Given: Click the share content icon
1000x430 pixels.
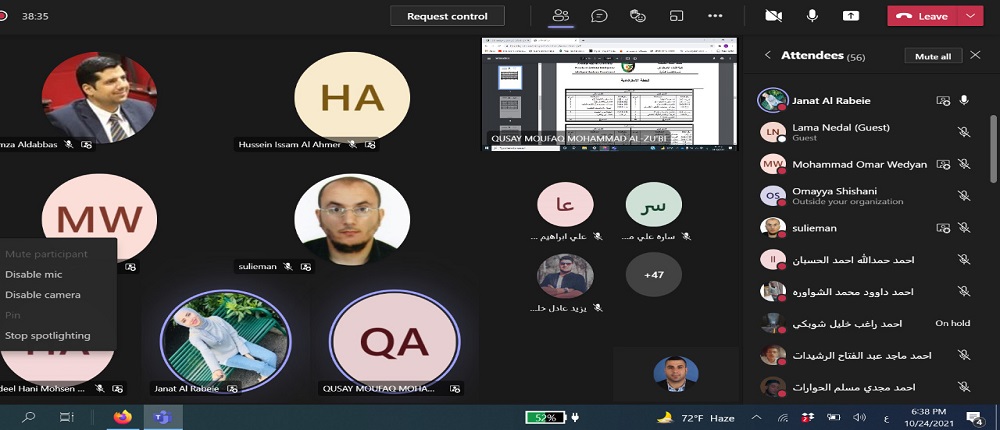Looking at the screenshot, I should (851, 16).
